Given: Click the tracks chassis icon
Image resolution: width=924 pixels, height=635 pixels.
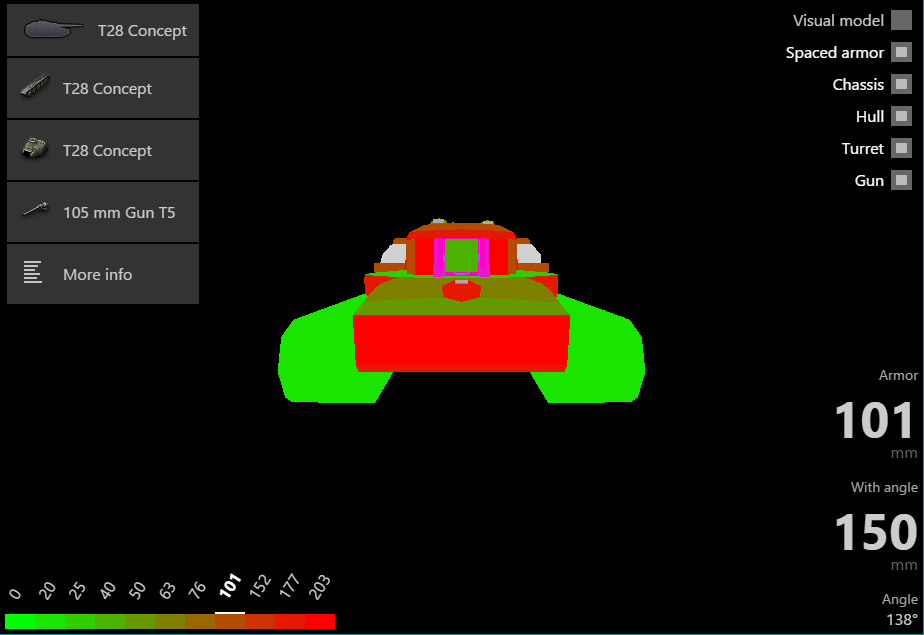Looking at the screenshot, I should tap(34, 87).
